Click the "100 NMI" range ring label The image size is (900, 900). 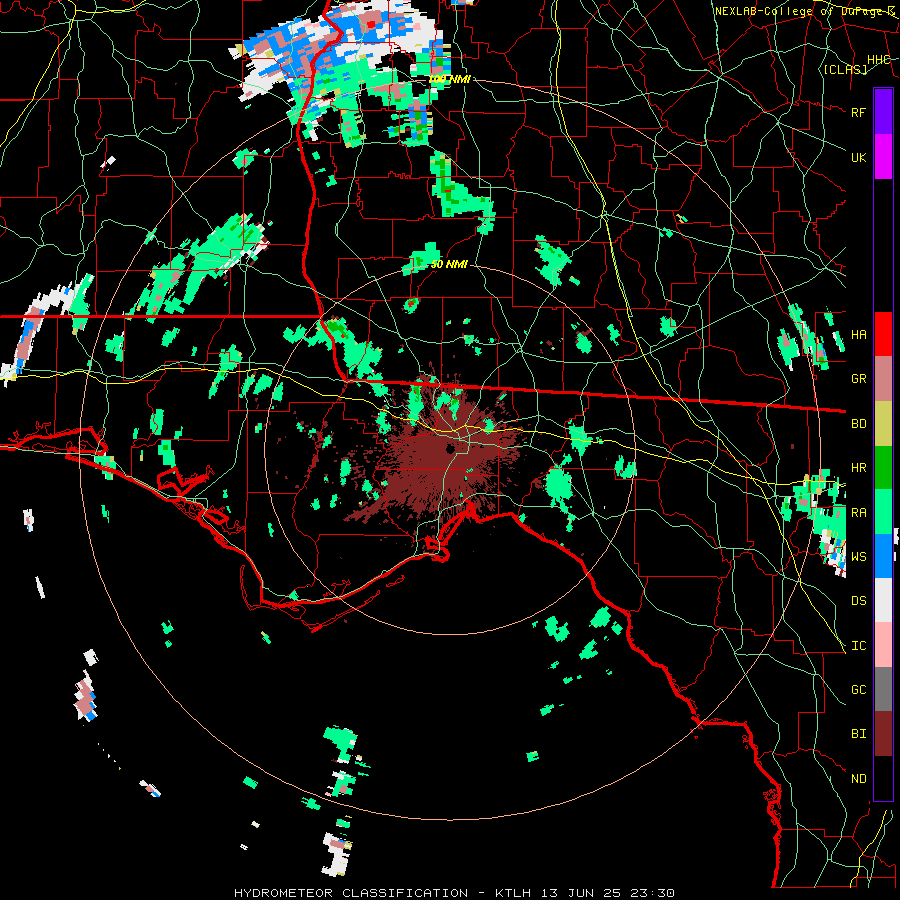click(x=449, y=79)
